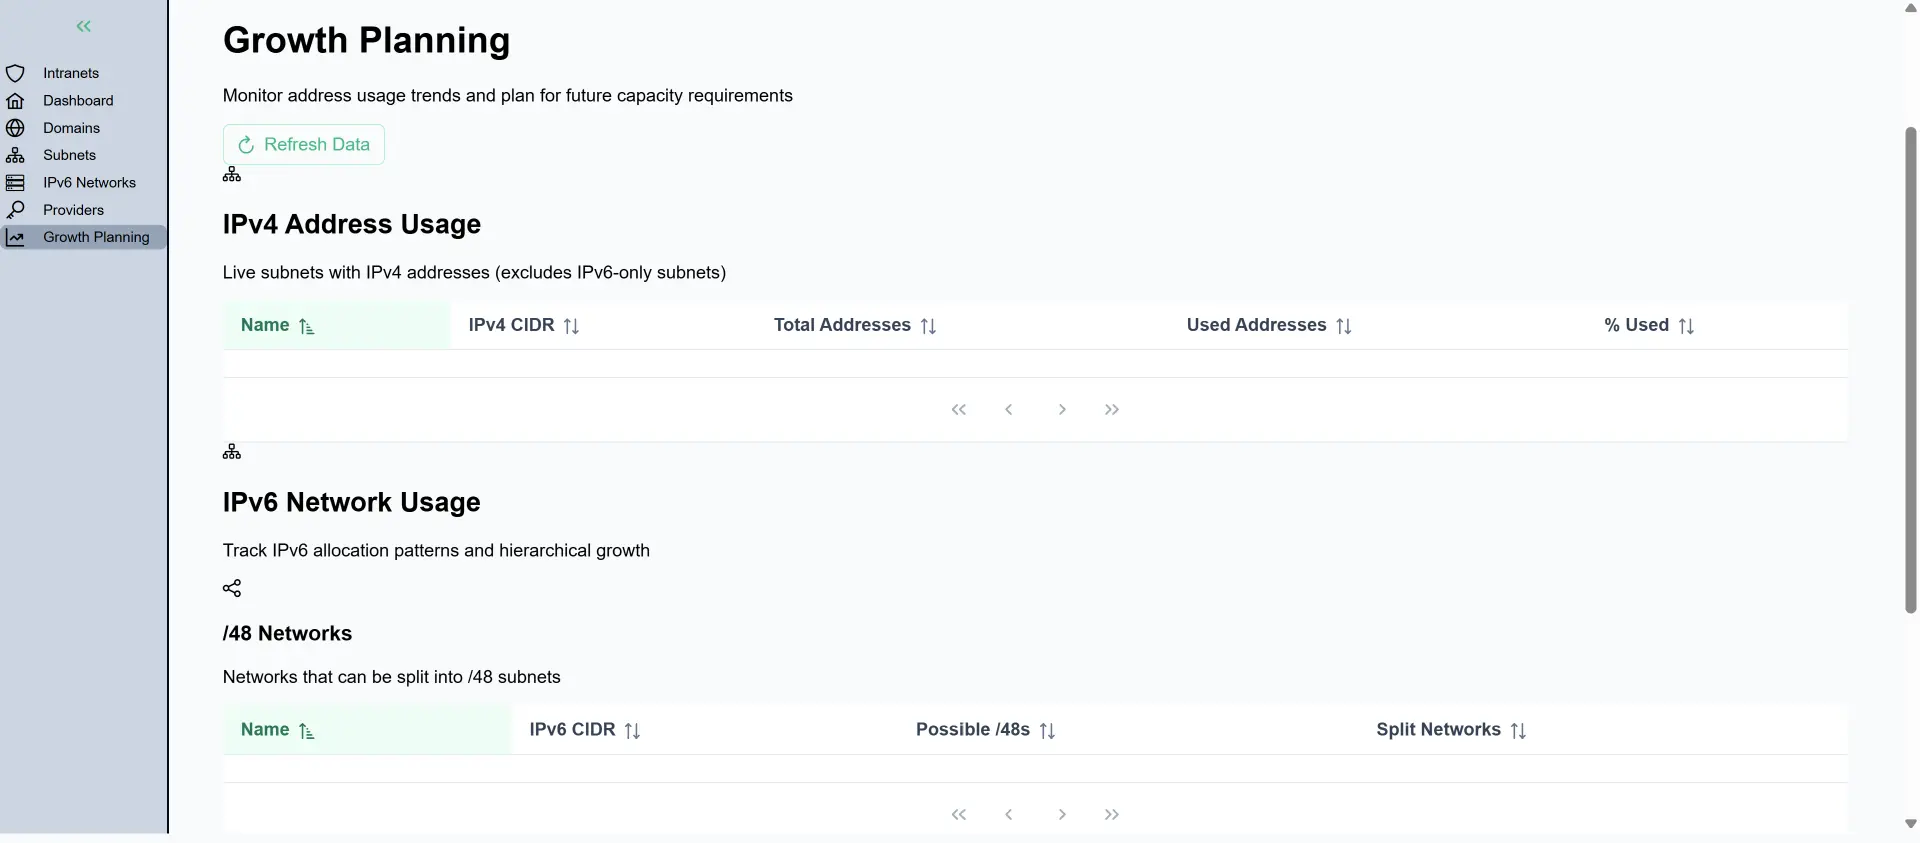Open Providers in the sidebar menu
This screenshot has height=843, width=1920.
pos(73,210)
